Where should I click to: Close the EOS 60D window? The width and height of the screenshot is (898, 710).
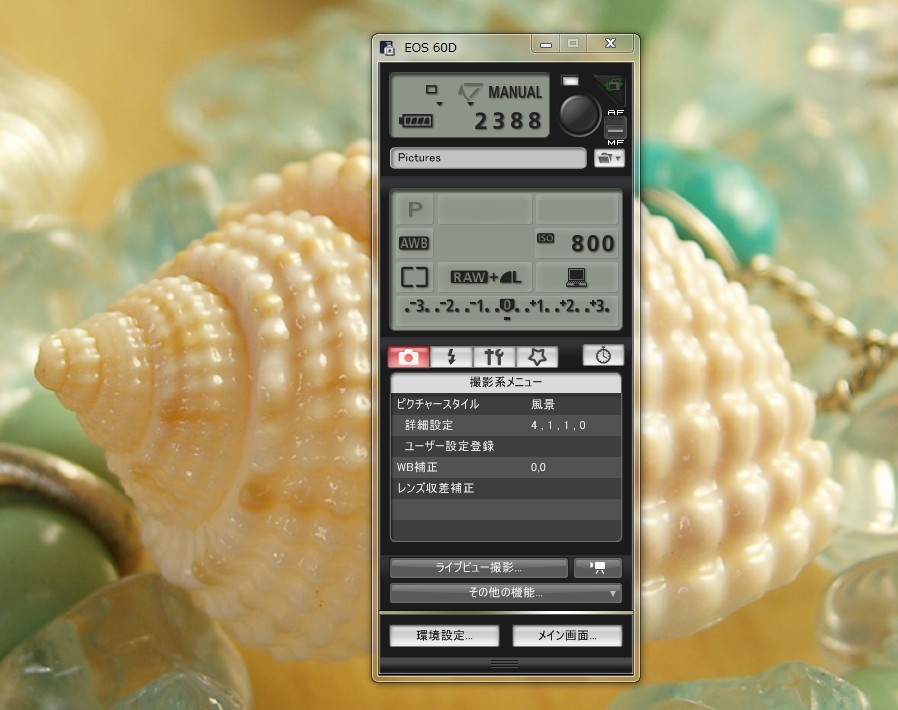[x=611, y=44]
